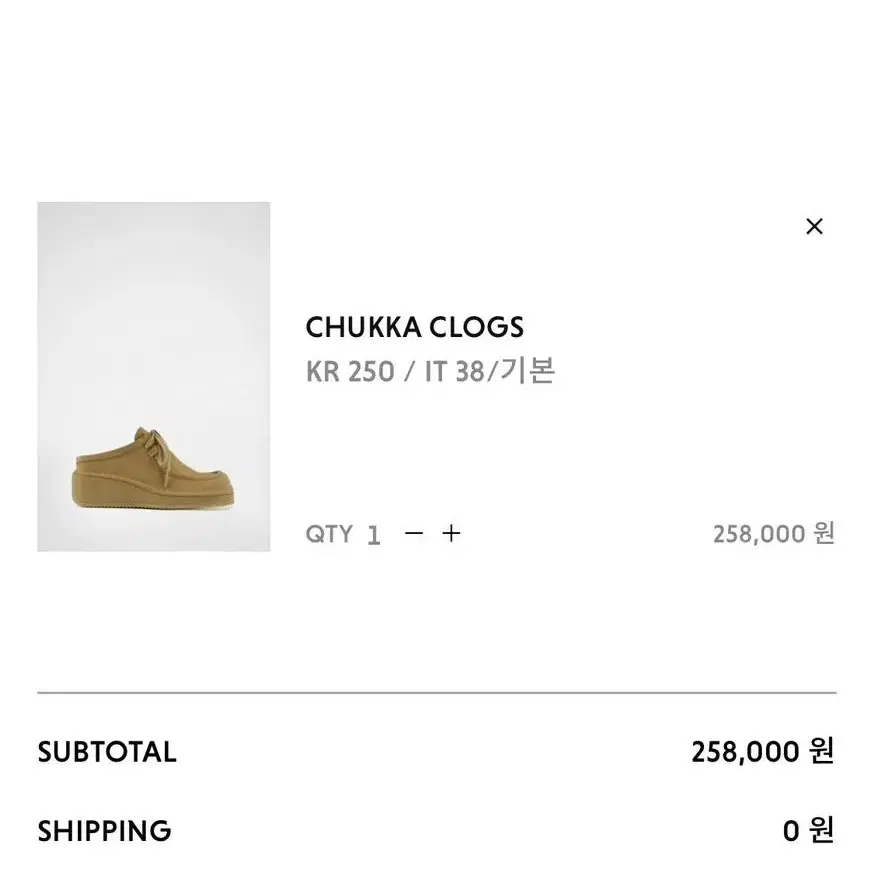874x874 pixels.
Task: Click the quantity value 1
Action: (373, 536)
